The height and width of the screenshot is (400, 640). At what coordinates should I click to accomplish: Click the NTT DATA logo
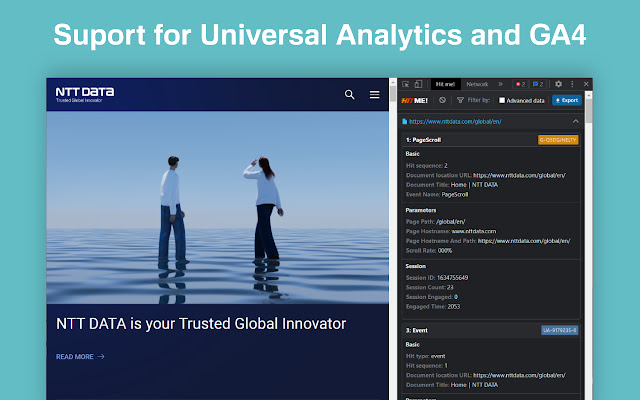[85, 95]
